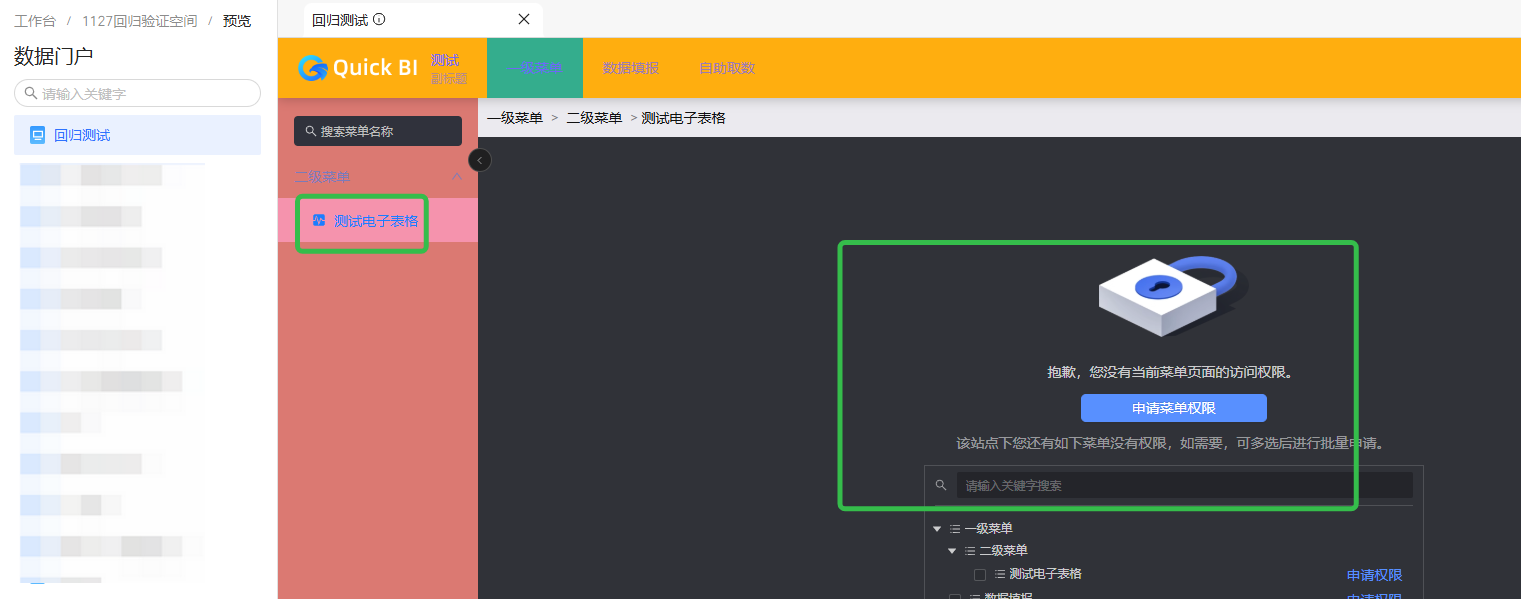
Task: Click the list icon beside 一级菜单 tree node
Action: pyautogui.click(x=955, y=529)
